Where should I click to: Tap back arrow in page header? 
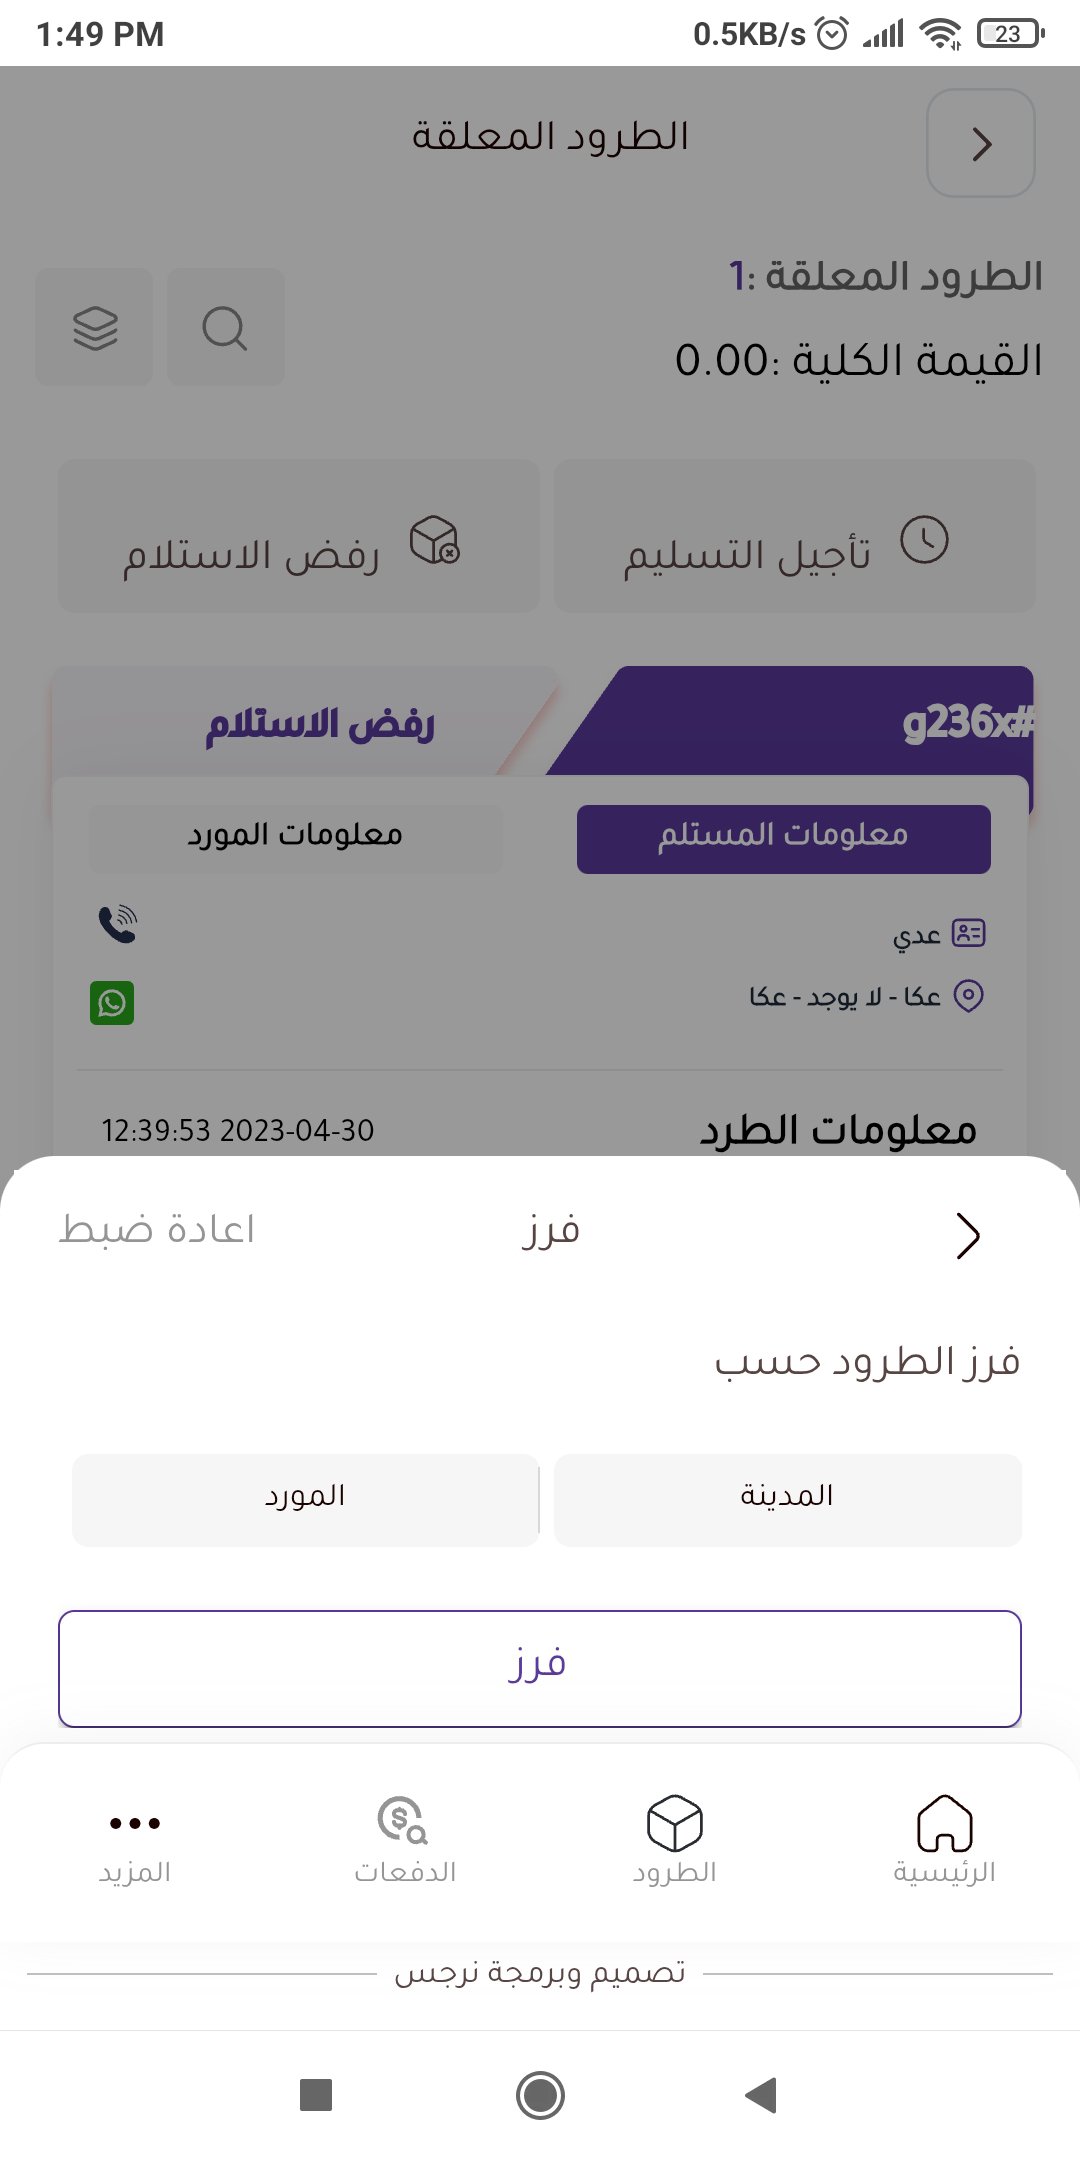(x=981, y=143)
